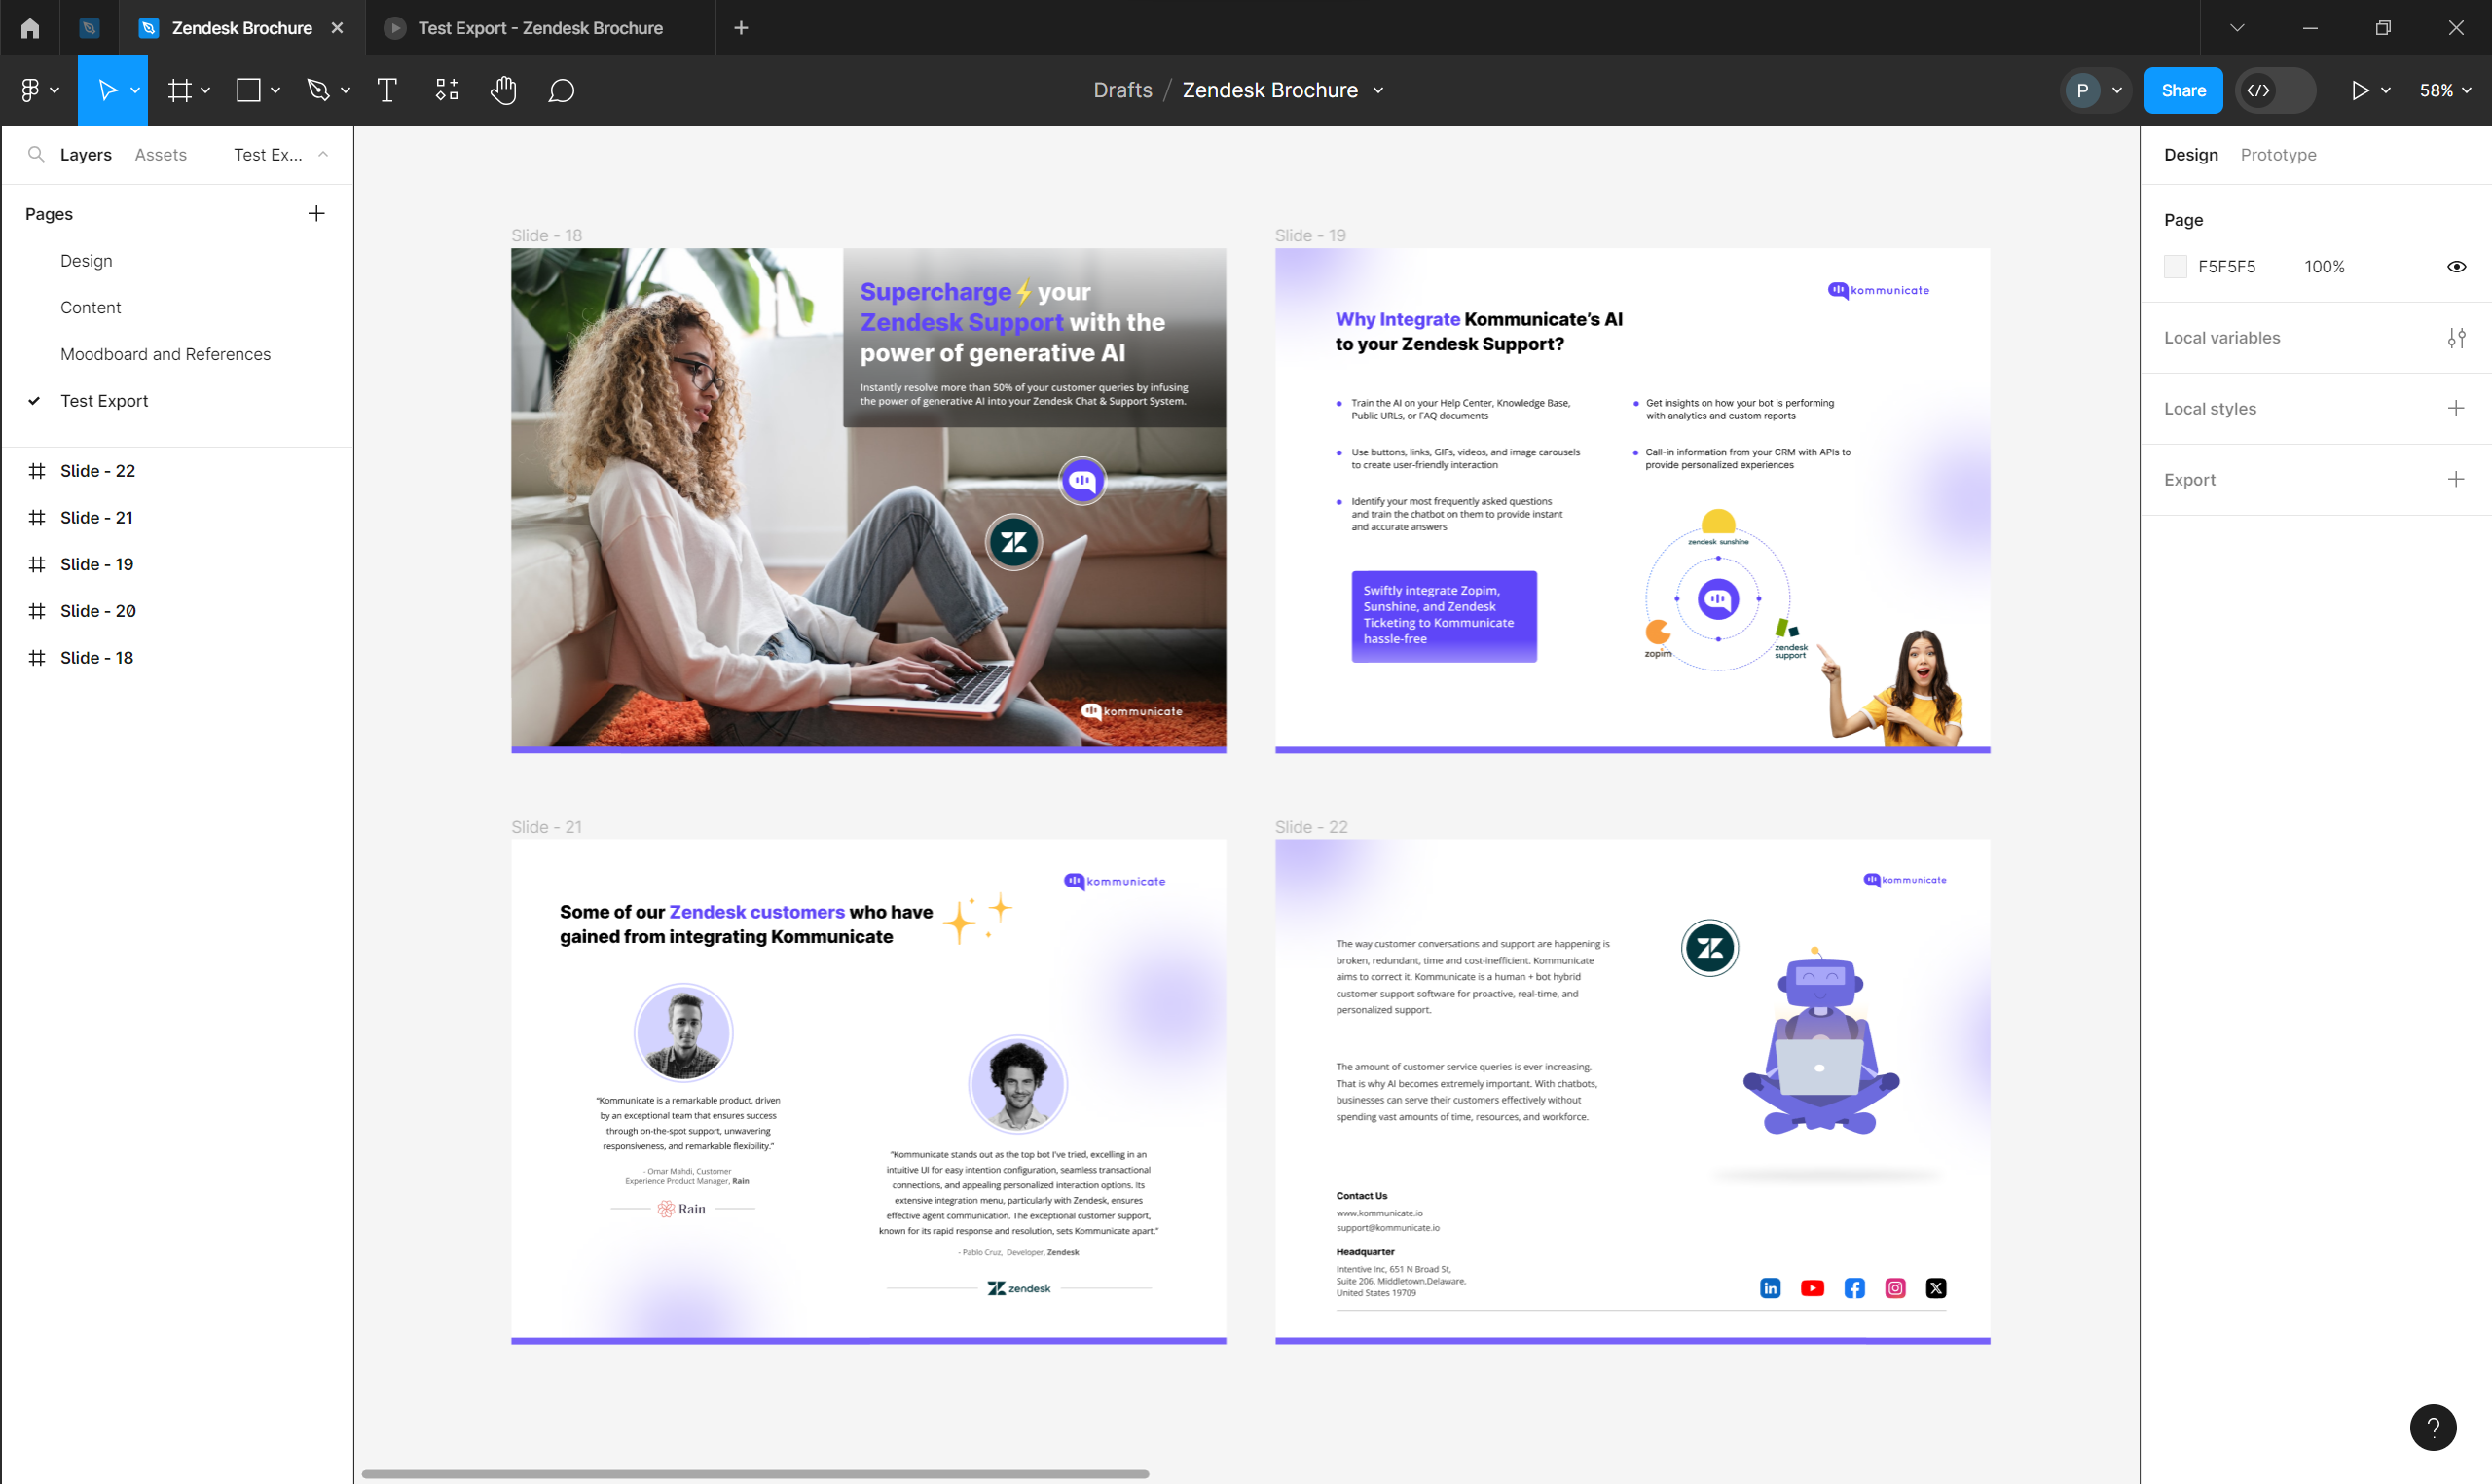Select Slide - 21 frame label on canvas
Screen dimensions: 2492x1484
point(546,827)
